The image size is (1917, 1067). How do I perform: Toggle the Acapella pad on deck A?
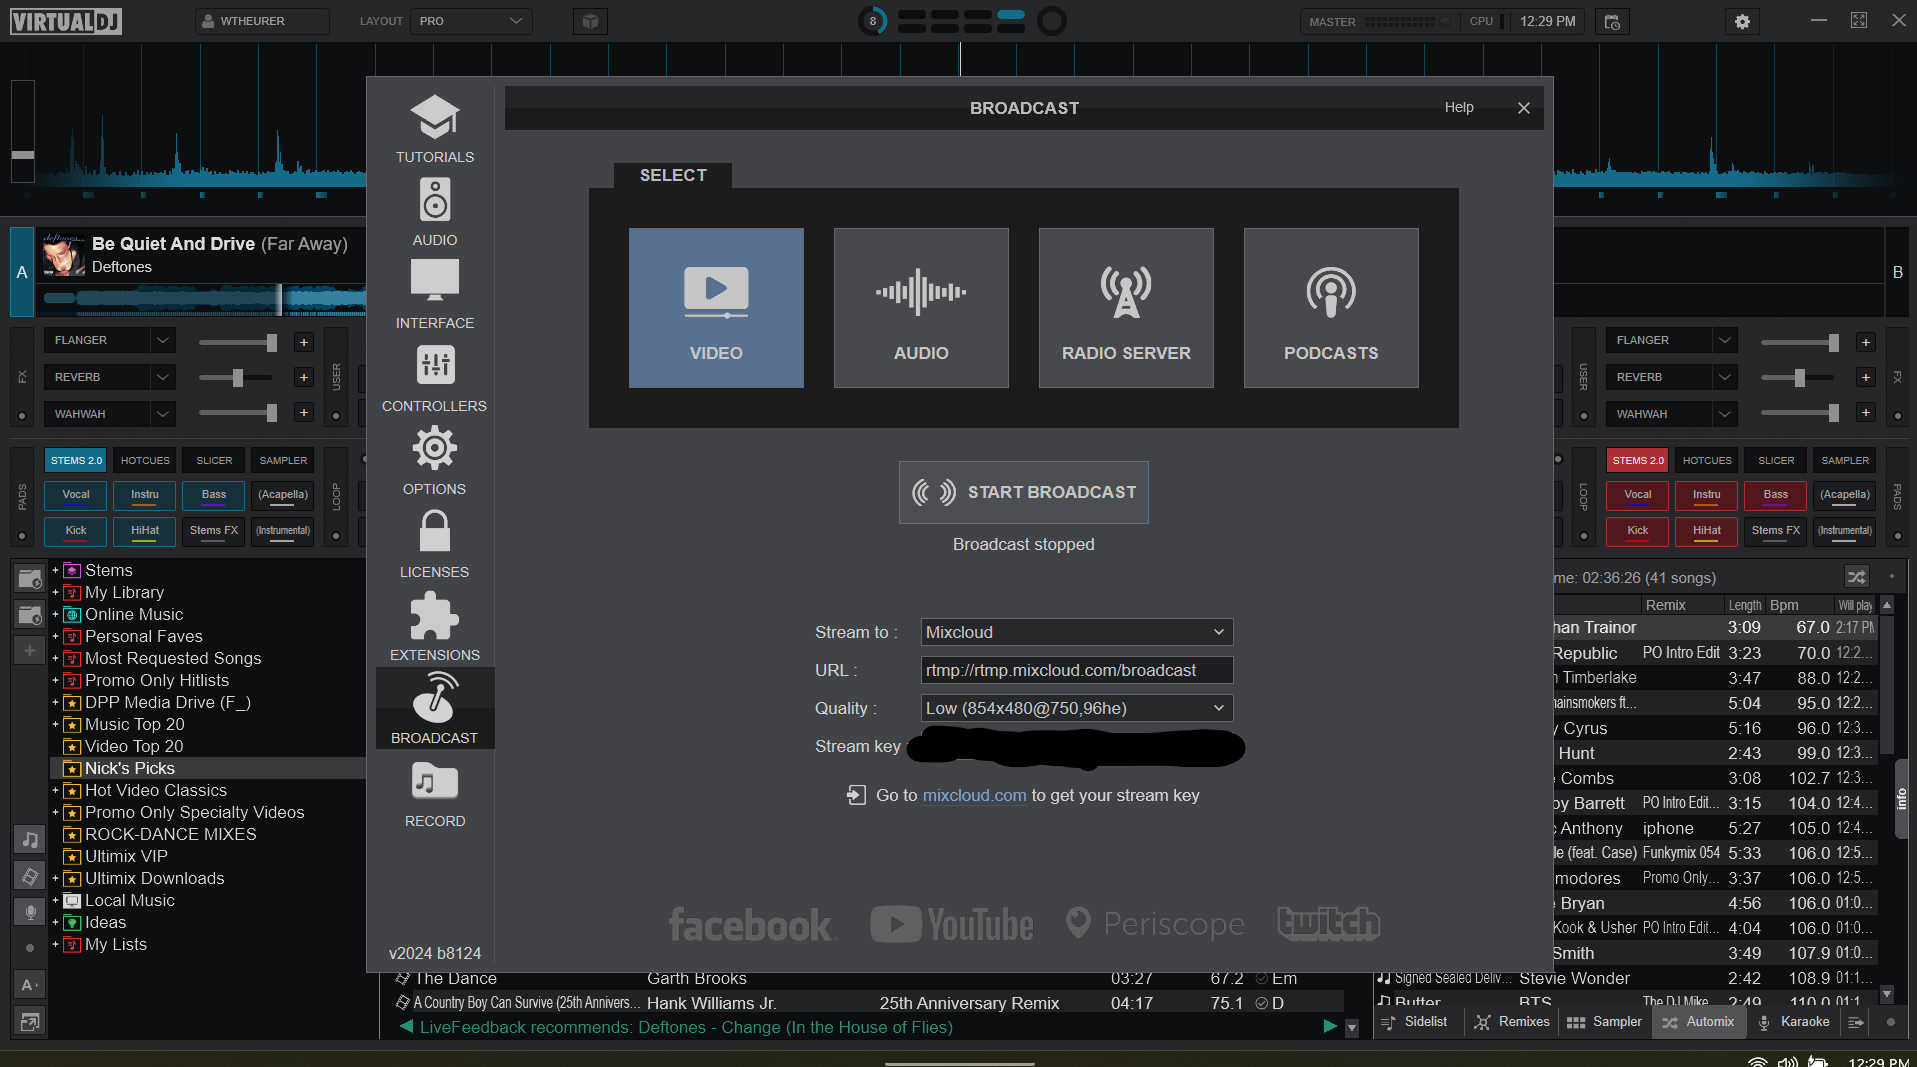[x=283, y=495]
